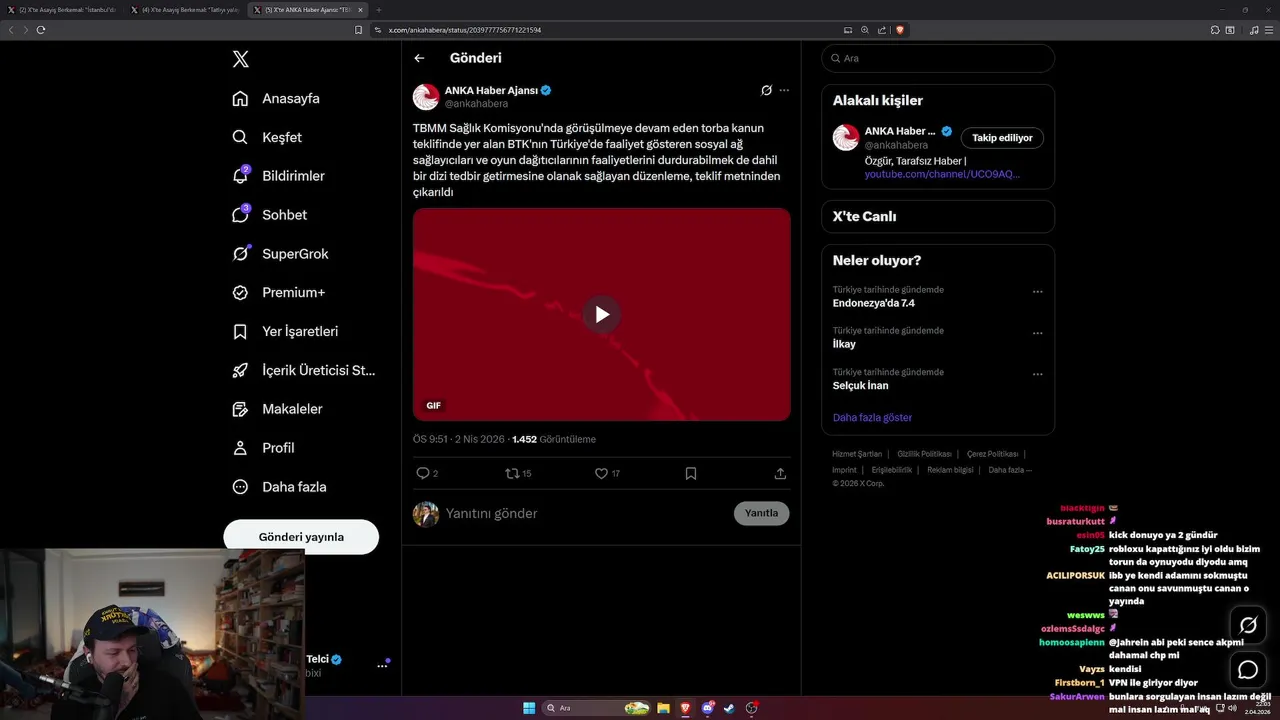Image resolution: width=1280 pixels, height=720 pixels.
Task: Open the Hizmet Şartları footer link
Action: [x=857, y=454]
